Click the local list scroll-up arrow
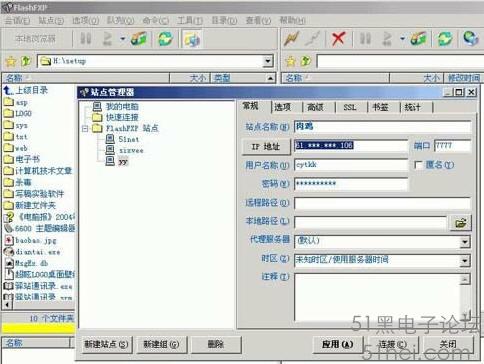484x364 pixels. 270,79
